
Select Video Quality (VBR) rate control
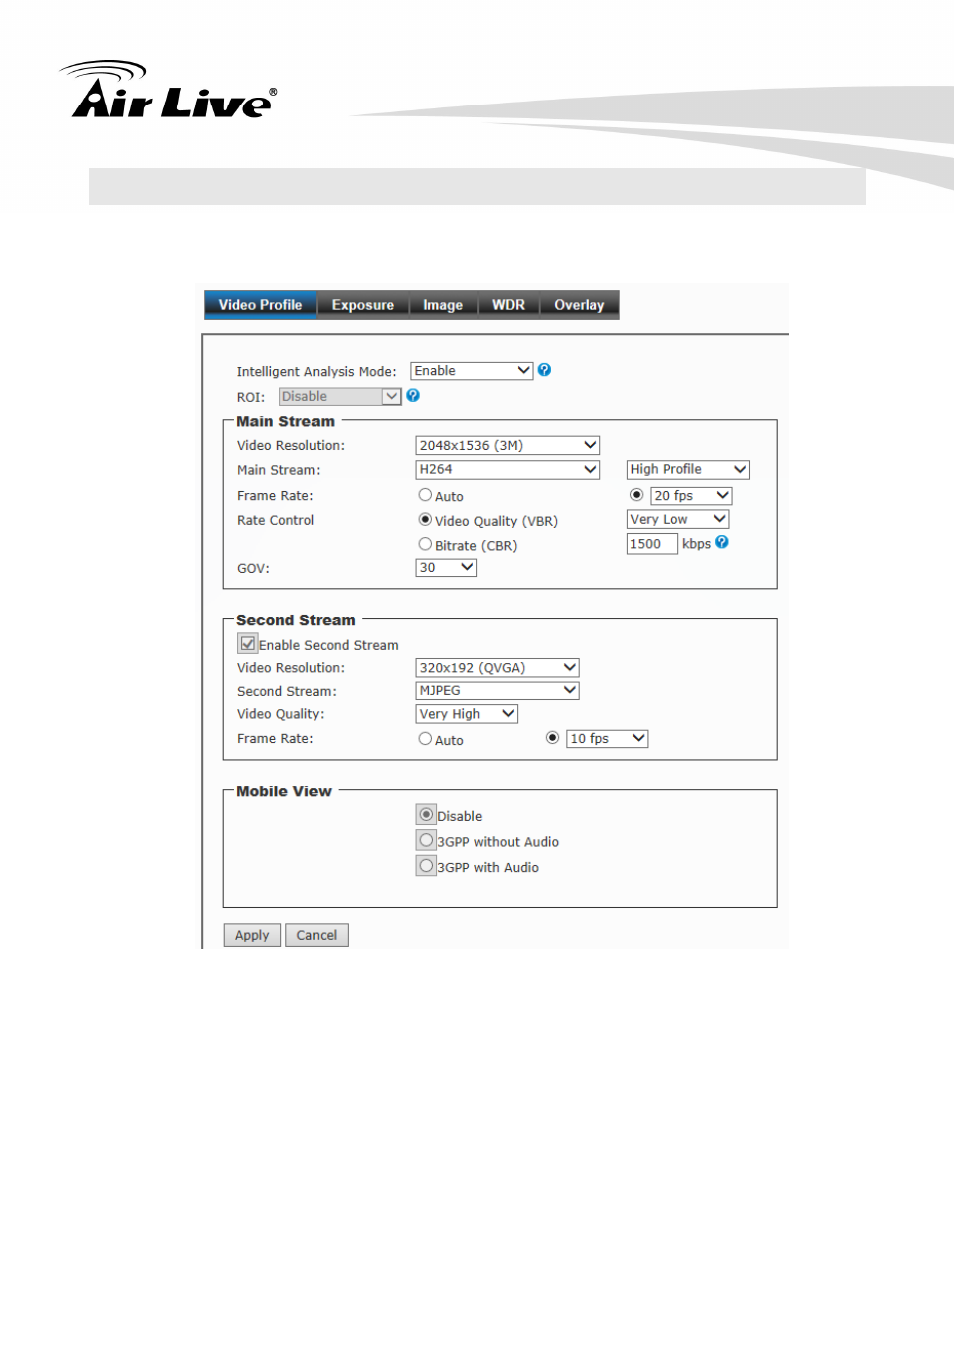(x=425, y=520)
